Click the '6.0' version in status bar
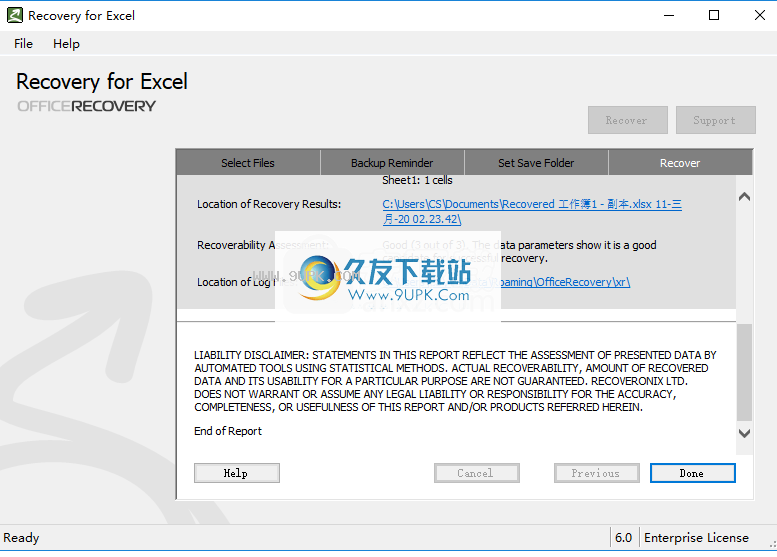The height and width of the screenshot is (557, 777). point(623,538)
